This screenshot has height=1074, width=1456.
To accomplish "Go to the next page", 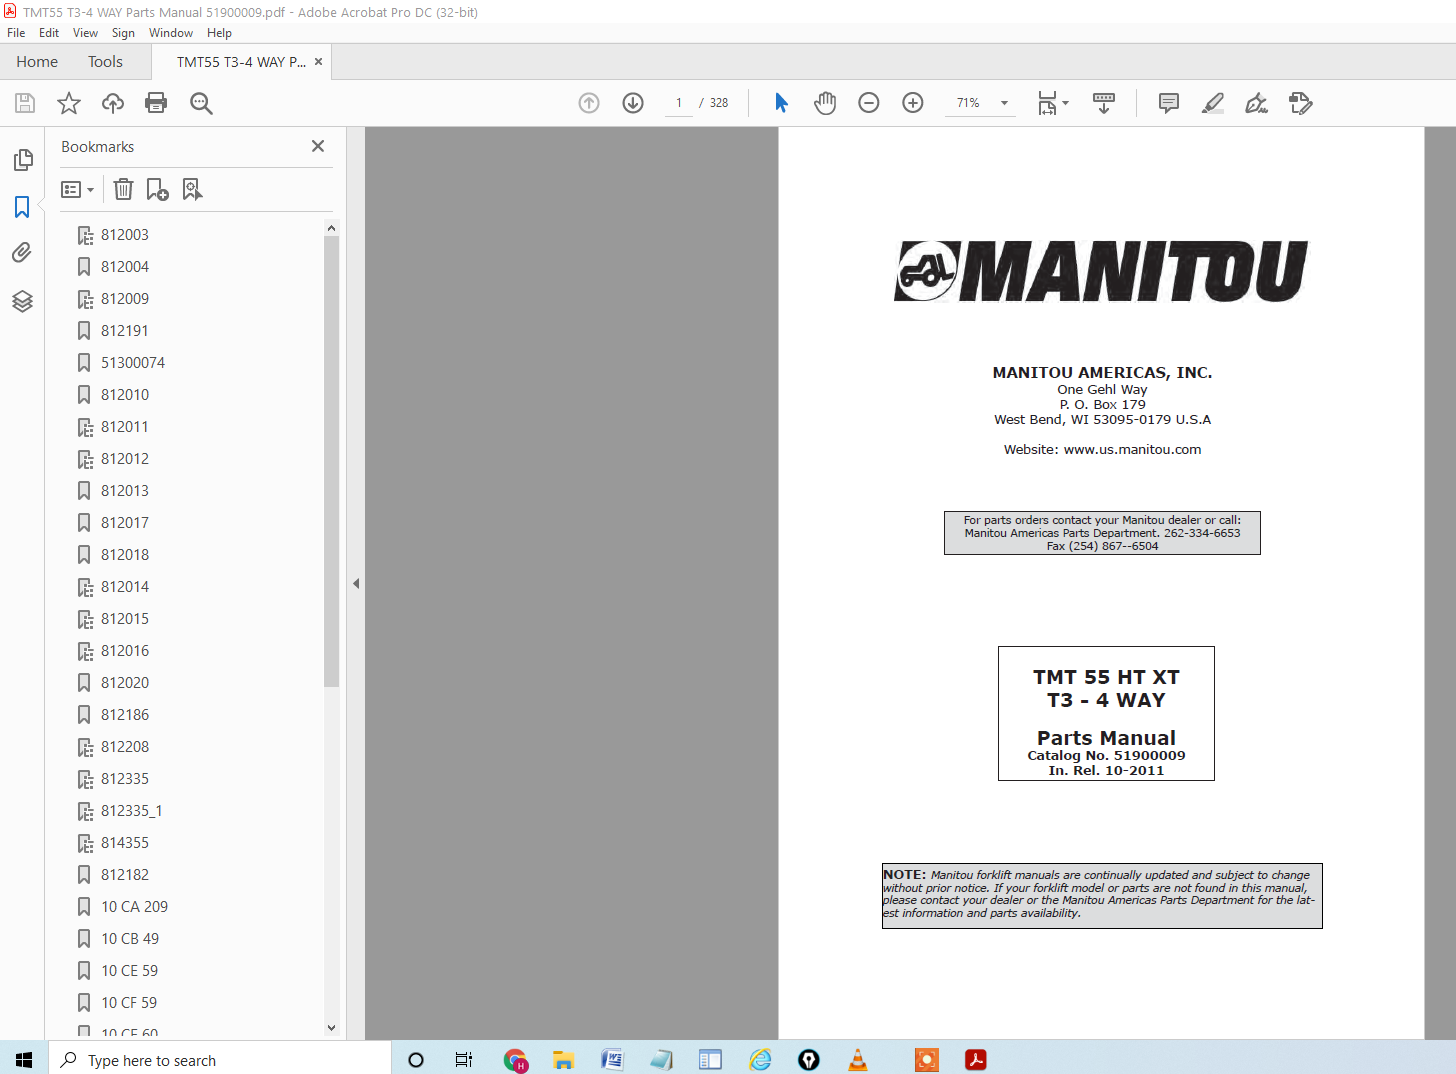I will coord(633,103).
